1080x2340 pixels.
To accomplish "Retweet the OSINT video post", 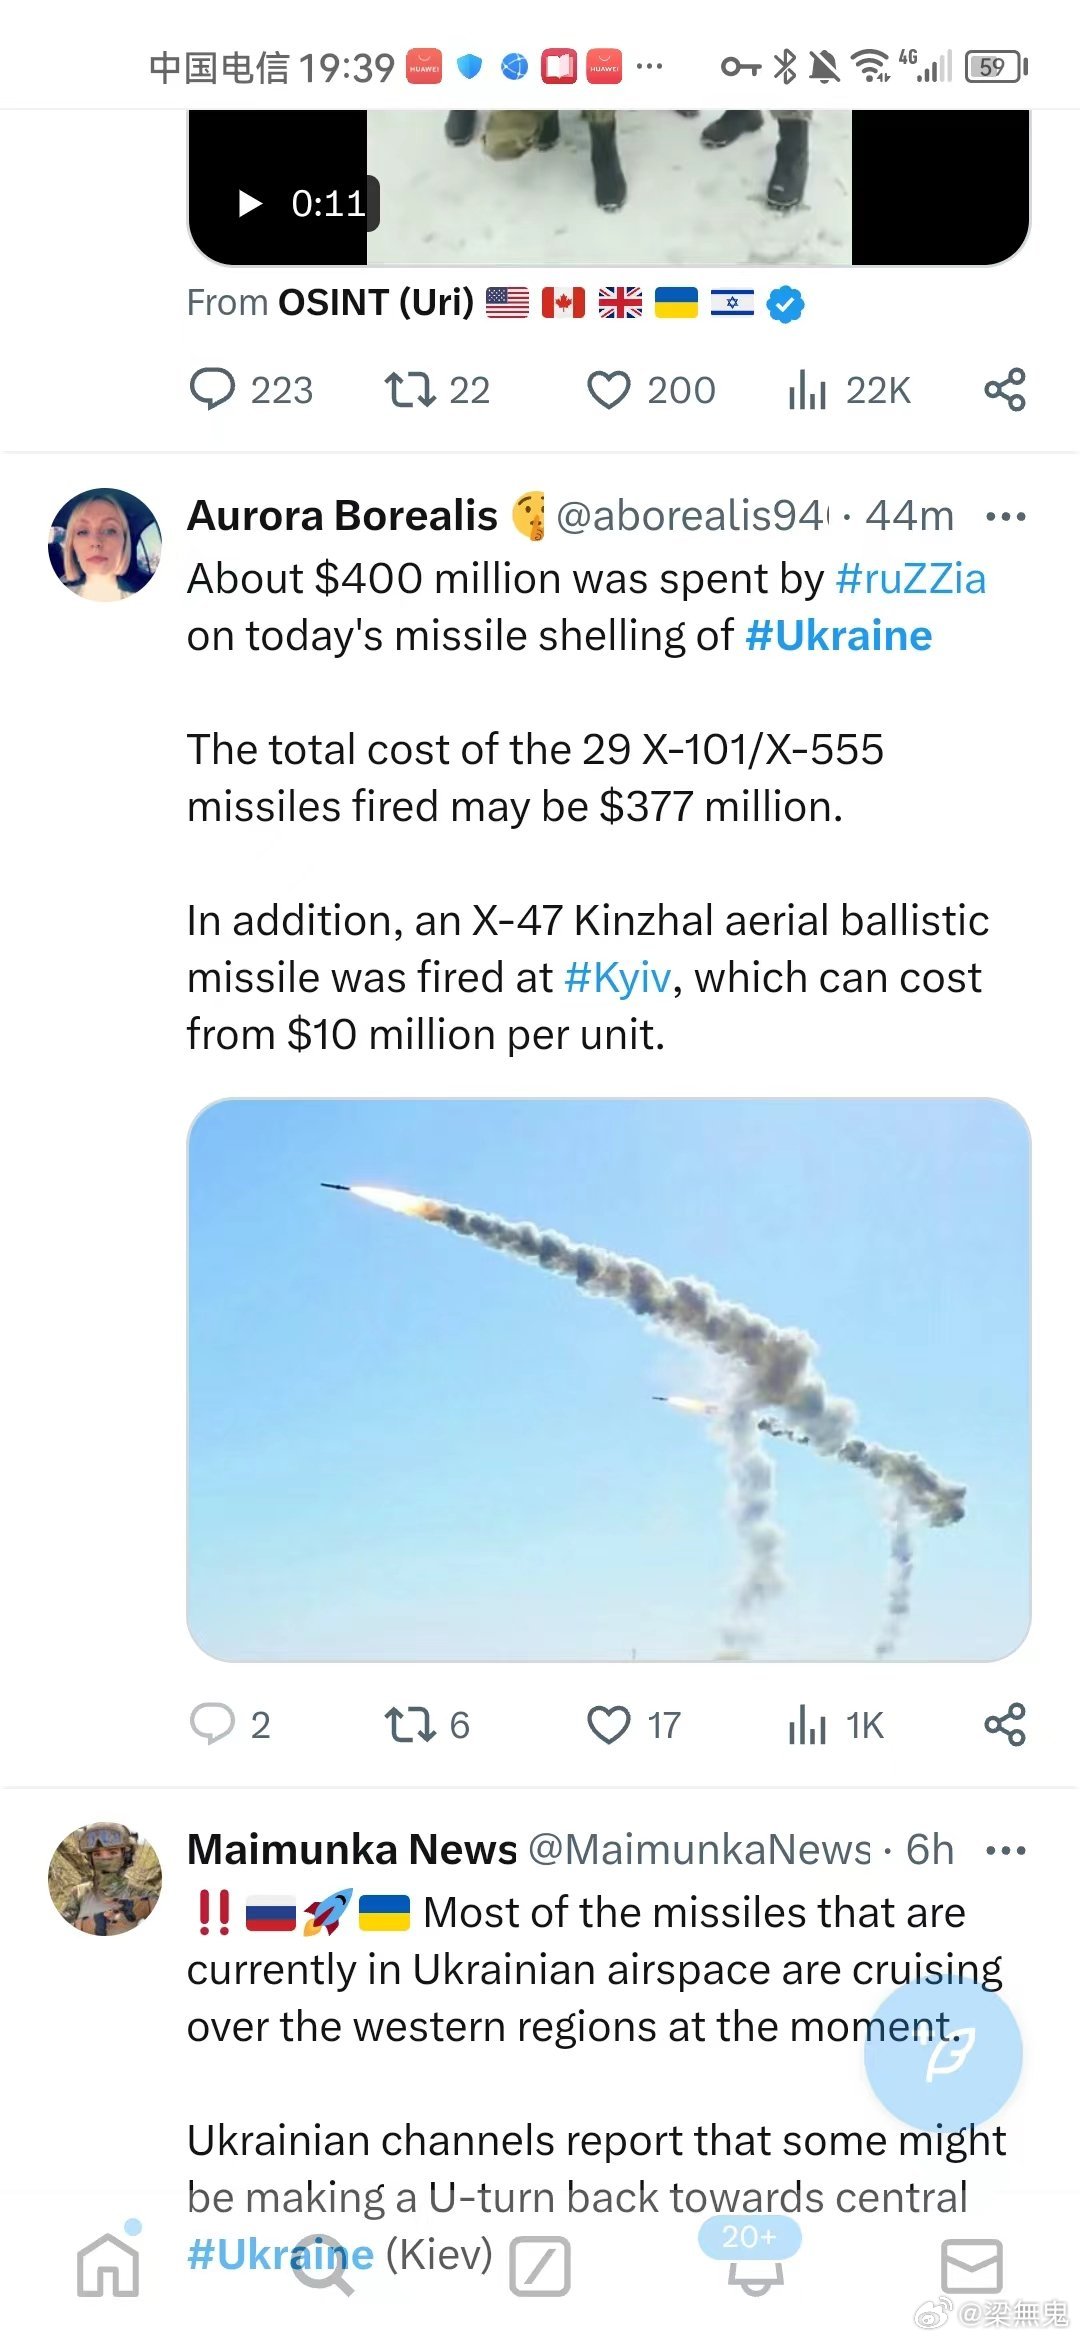I will [x=410, y=390].
